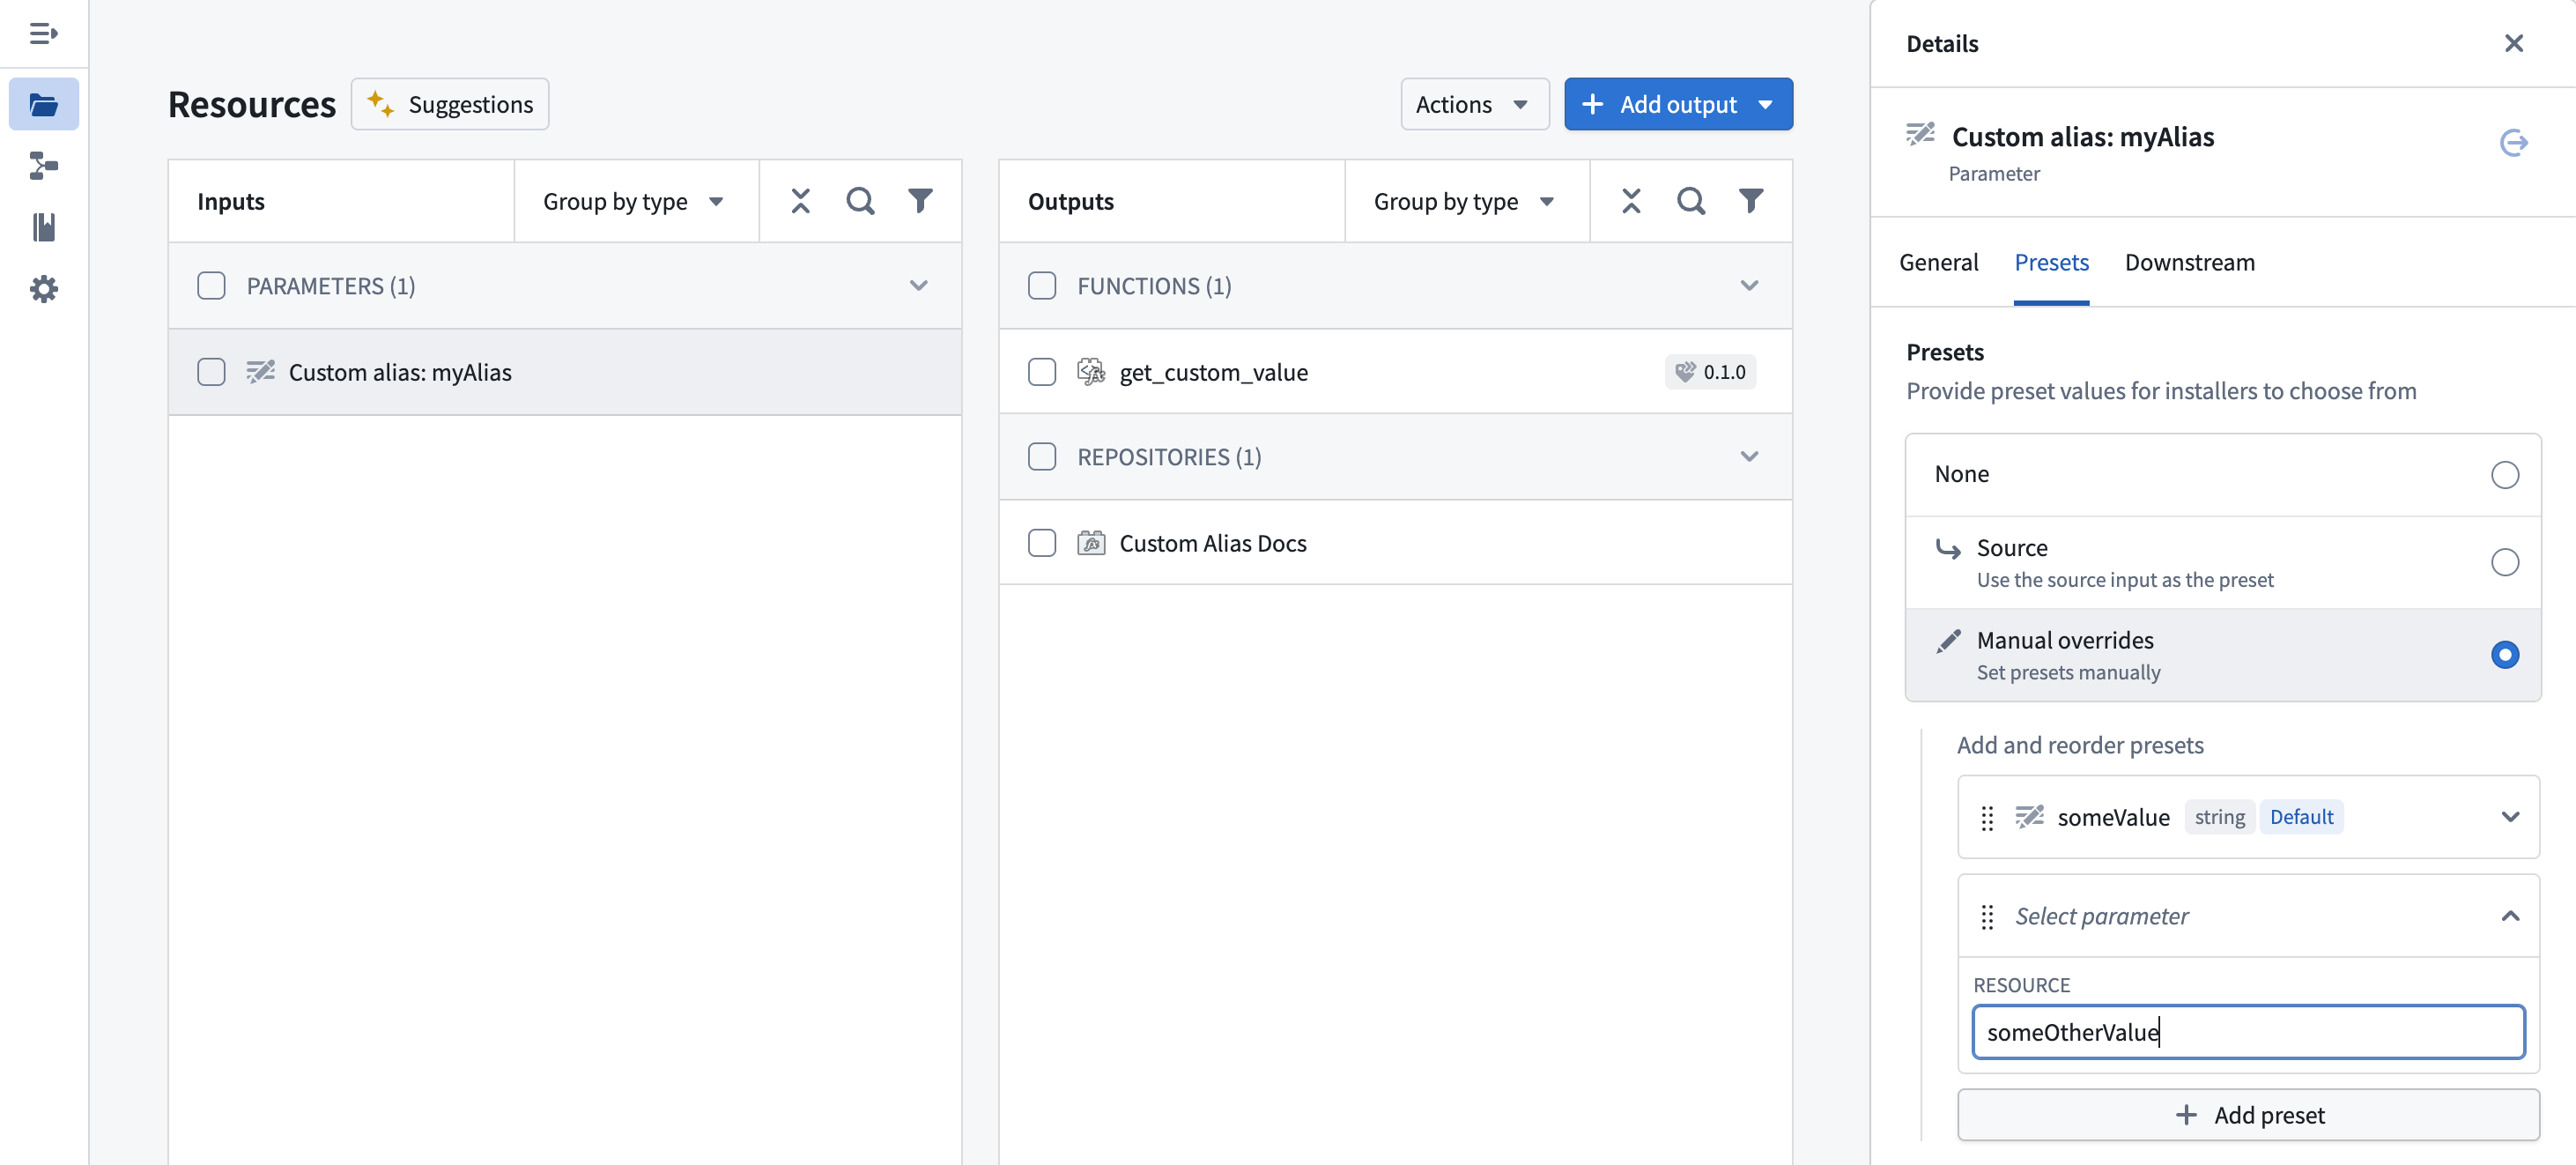Click the Add preset button

tap(2248, 1114)
